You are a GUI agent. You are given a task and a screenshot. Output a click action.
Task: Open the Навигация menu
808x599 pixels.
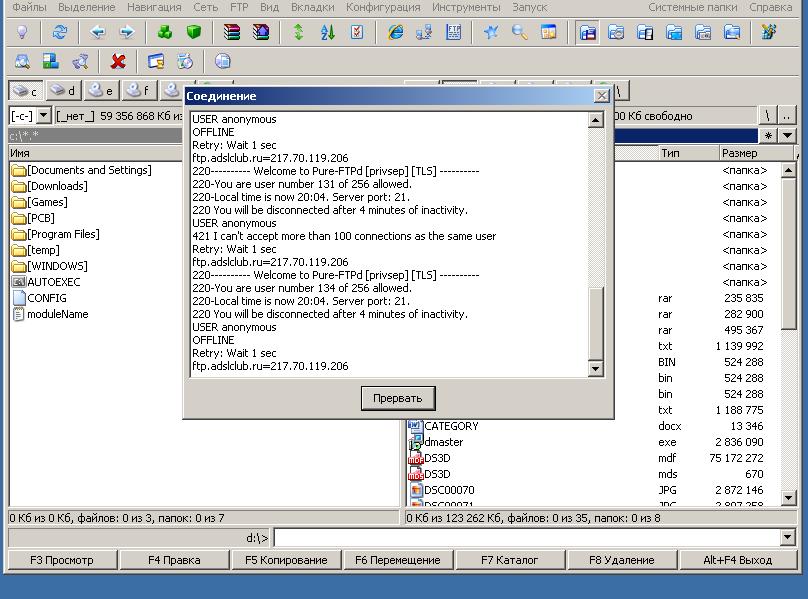(154, 7)
